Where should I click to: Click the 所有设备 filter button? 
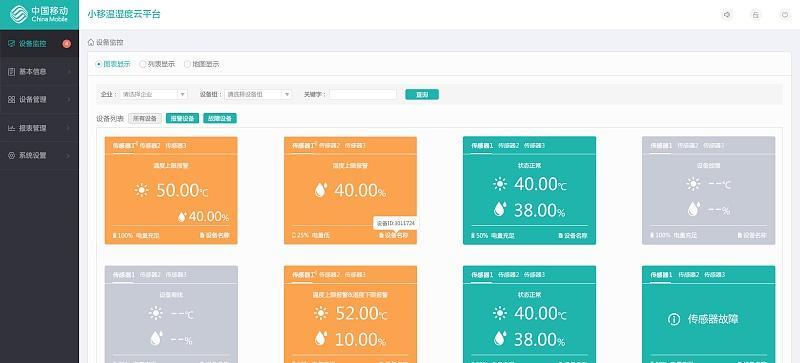pos(145,118)
